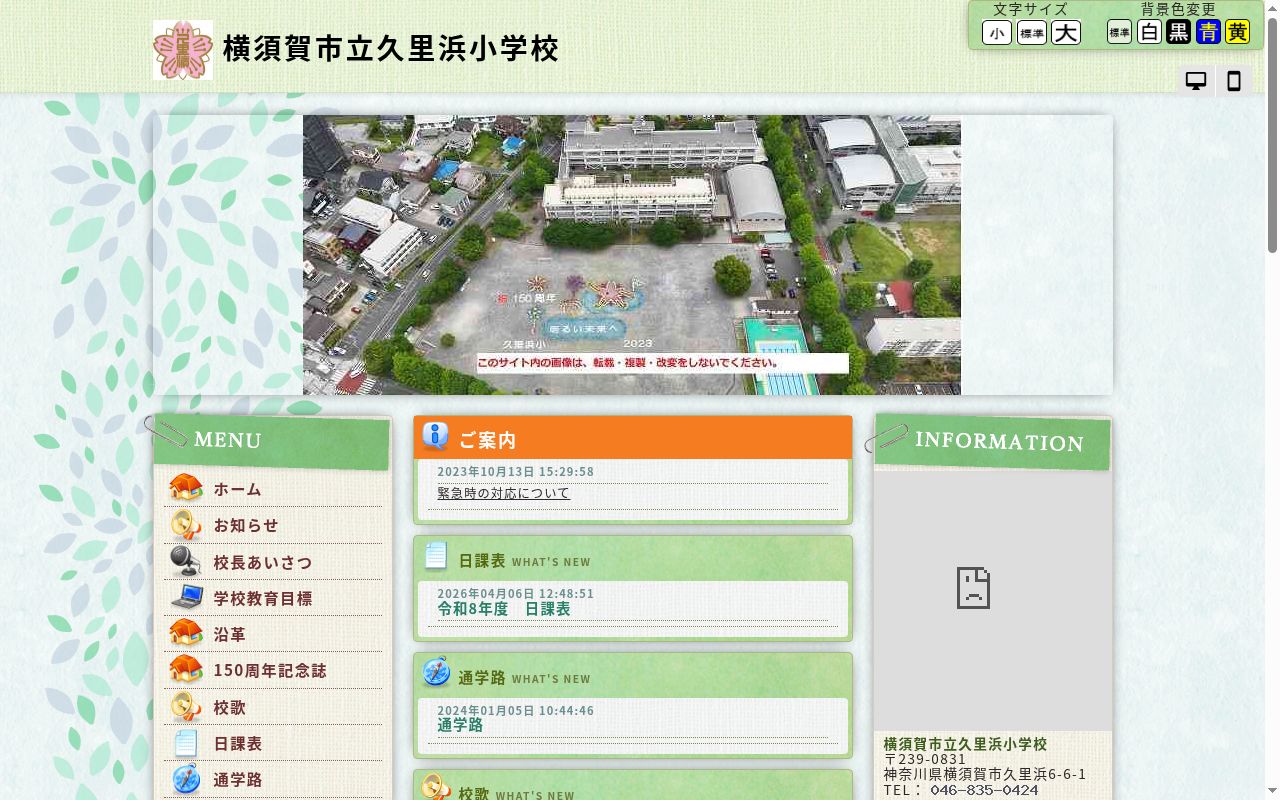Open 通学路 article link dated 2024年01月05日
The image size is (1280, 800).
tap(460, 725)
